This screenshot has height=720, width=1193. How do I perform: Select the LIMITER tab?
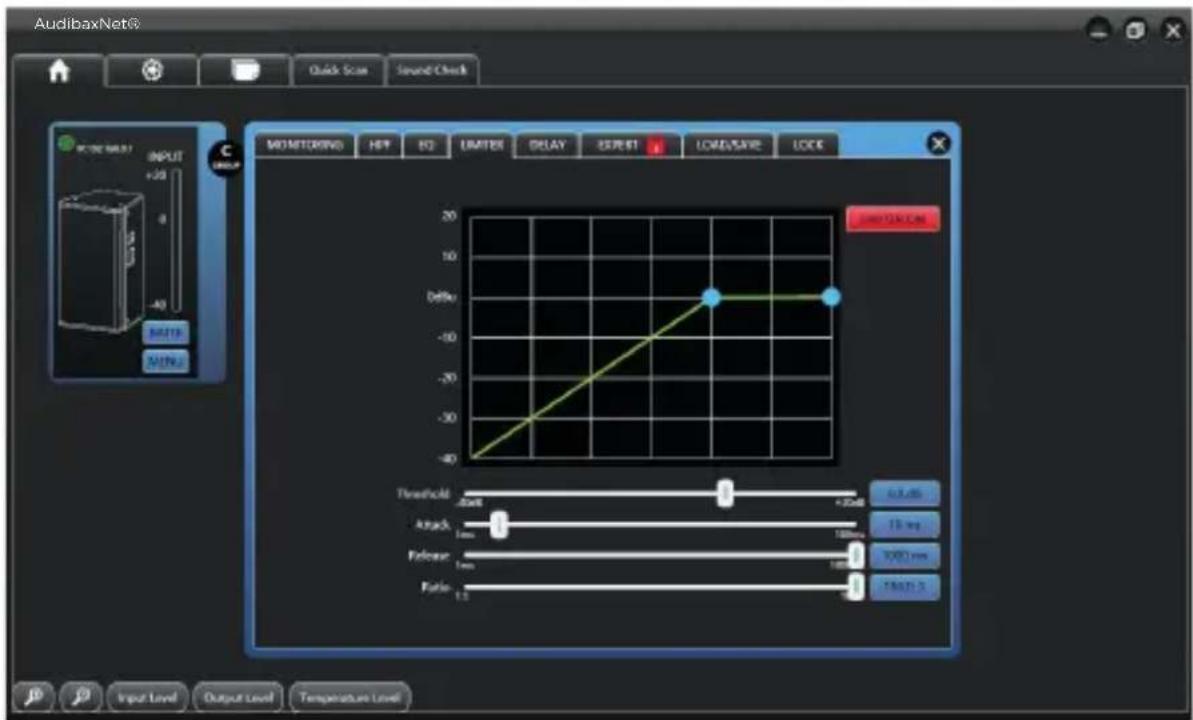tap(482, 145)
